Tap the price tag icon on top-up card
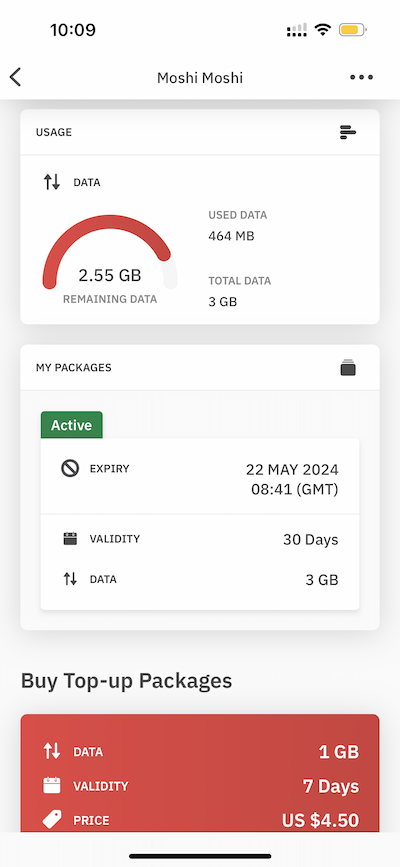Image resolution: width=400 pixels, height=867 pixels. (51, 820)
